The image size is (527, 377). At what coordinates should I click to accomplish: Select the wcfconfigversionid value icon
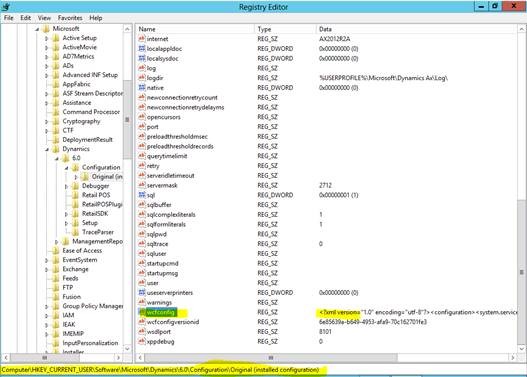pos(142,322)
